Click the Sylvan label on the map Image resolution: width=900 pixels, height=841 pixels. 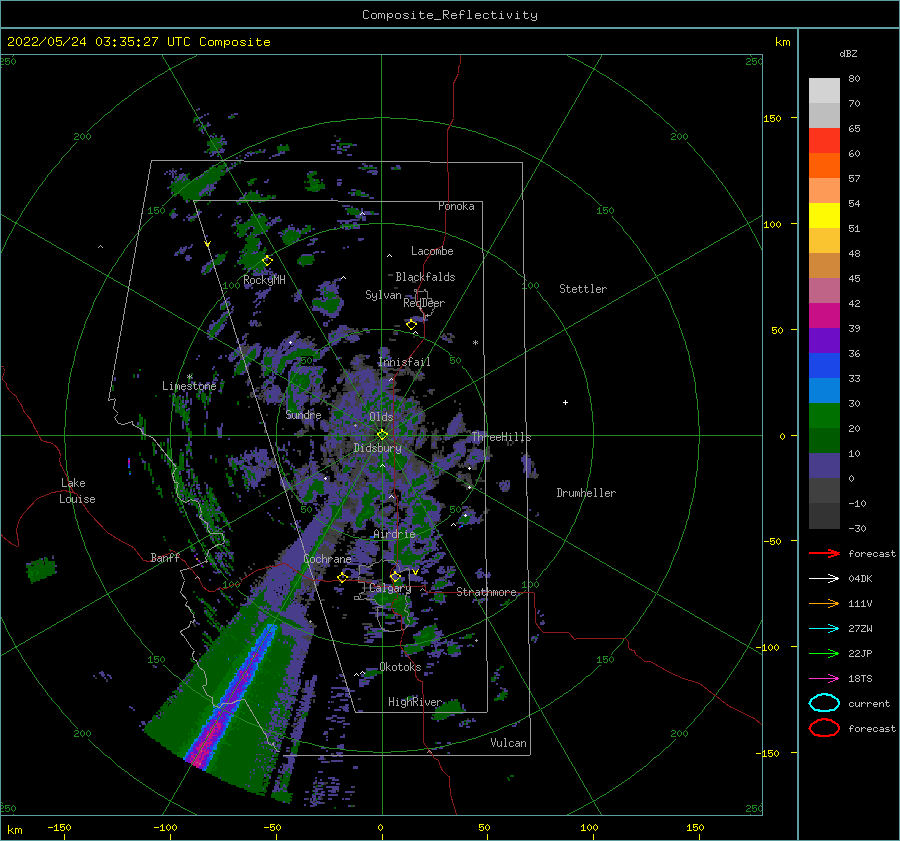[x=383, y=295]
